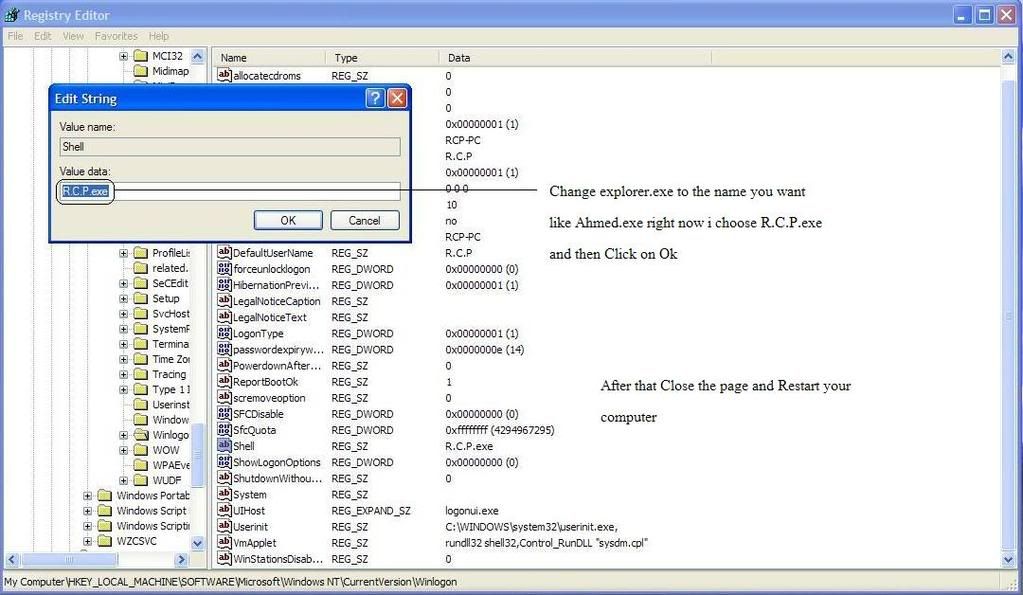Expand the SeCEdit registry key
Screen dimensions: 1023x595
pos(123,283)
